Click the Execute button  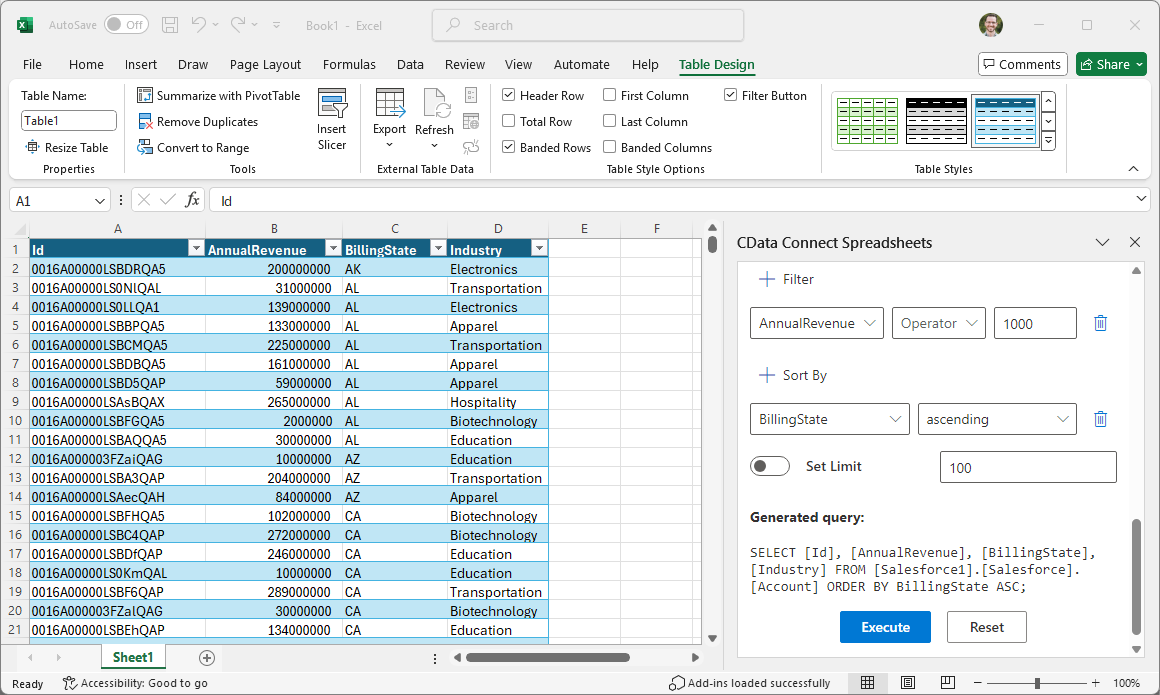885,627
